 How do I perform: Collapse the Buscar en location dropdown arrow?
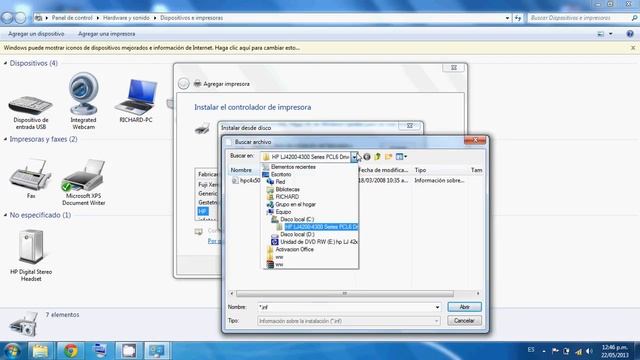[354, 157]
